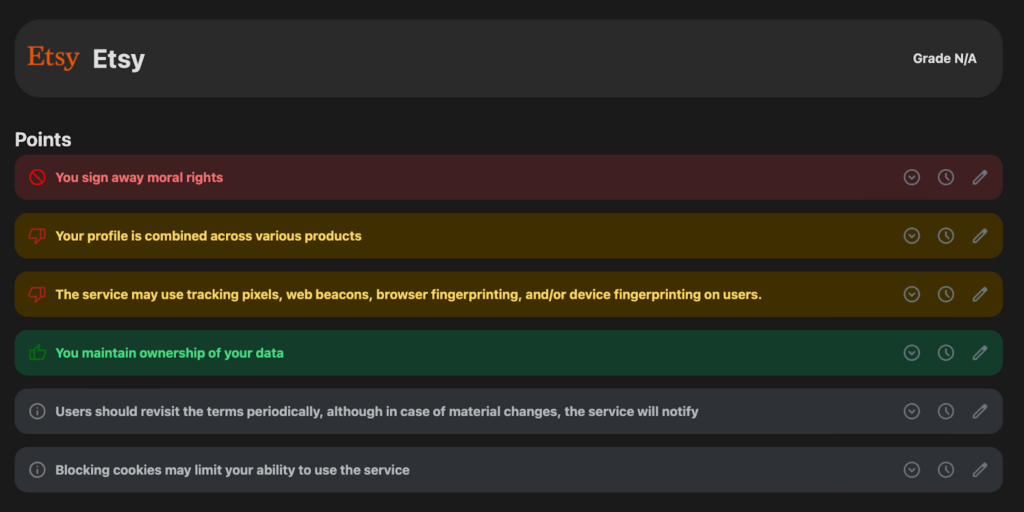
Task: Click 'Blocking cookies may limit' point text
Action: (232, 470)
